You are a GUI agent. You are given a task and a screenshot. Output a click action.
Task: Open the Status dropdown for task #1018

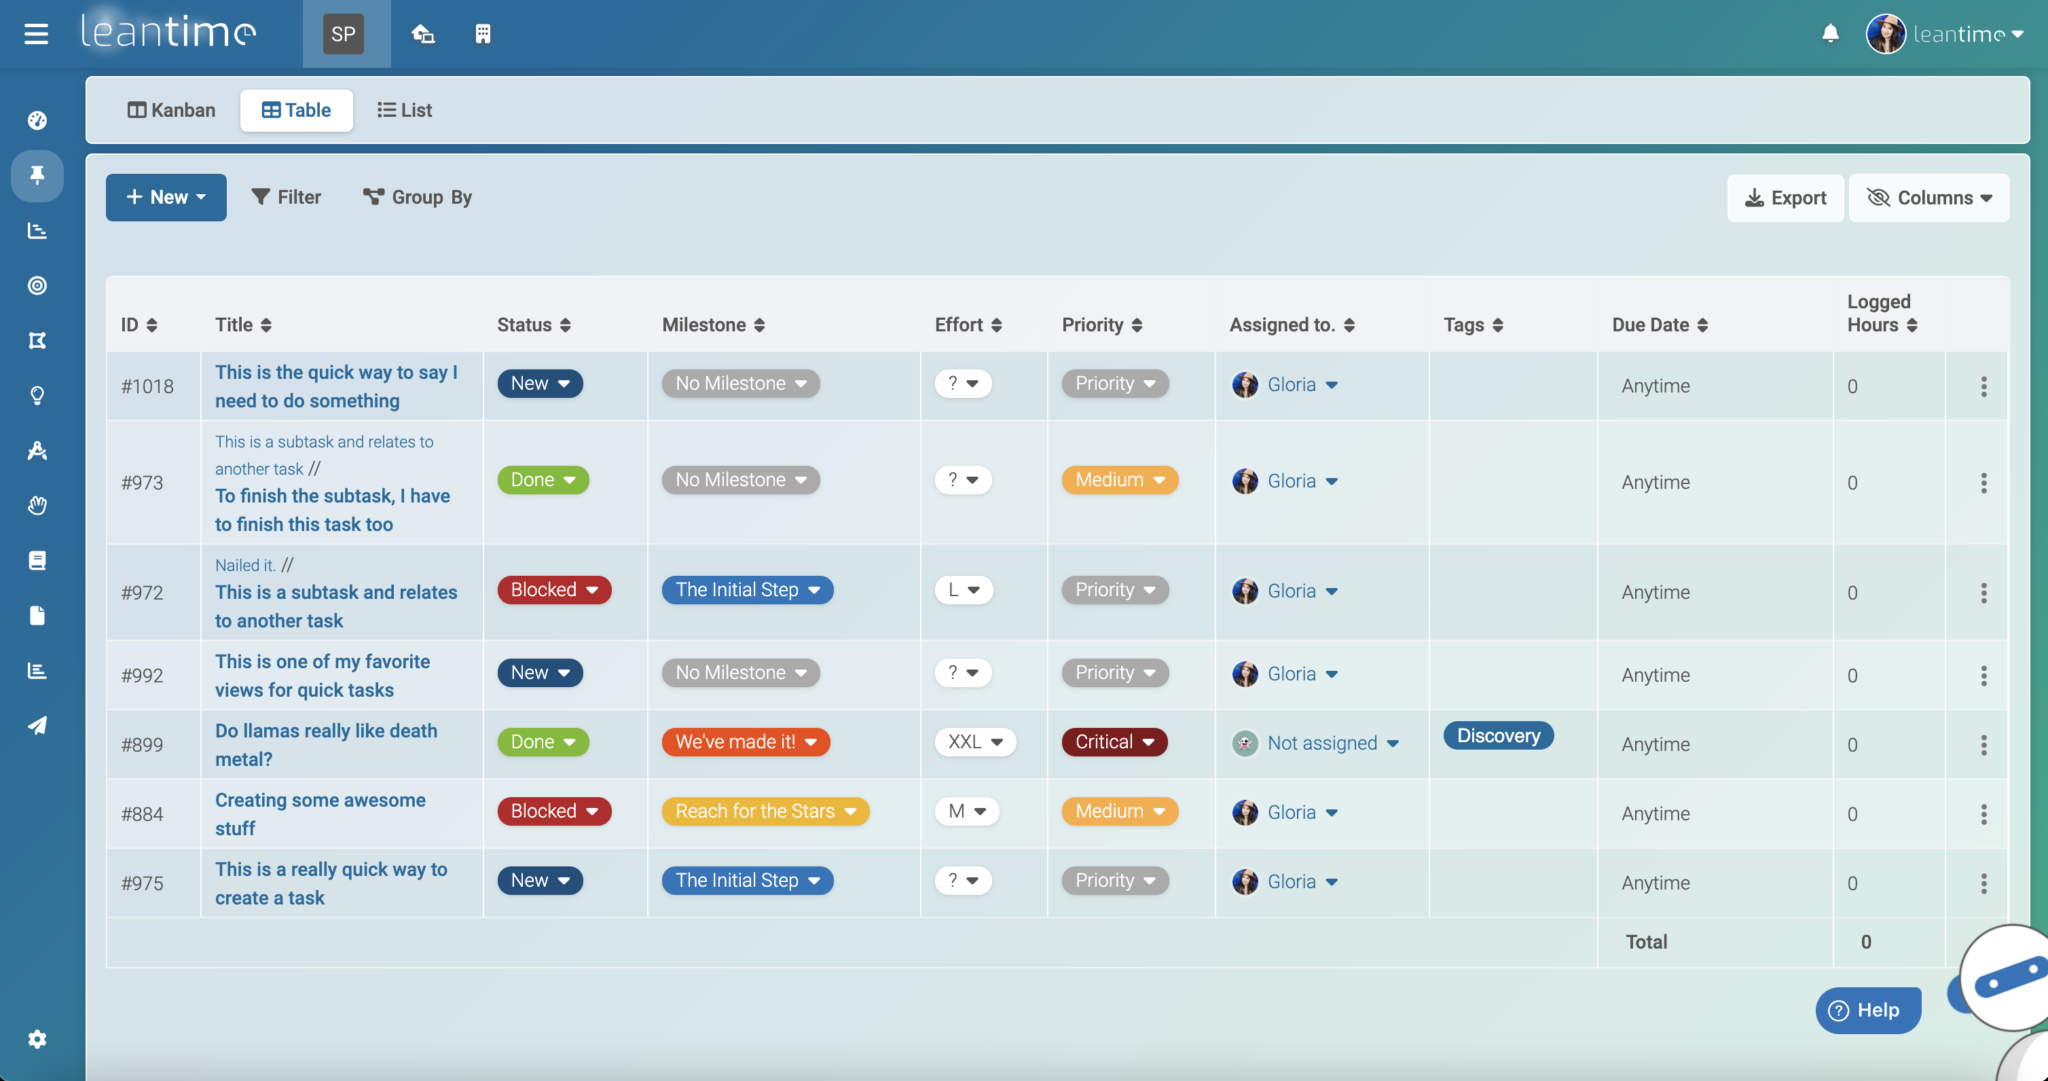pos(539,383)
